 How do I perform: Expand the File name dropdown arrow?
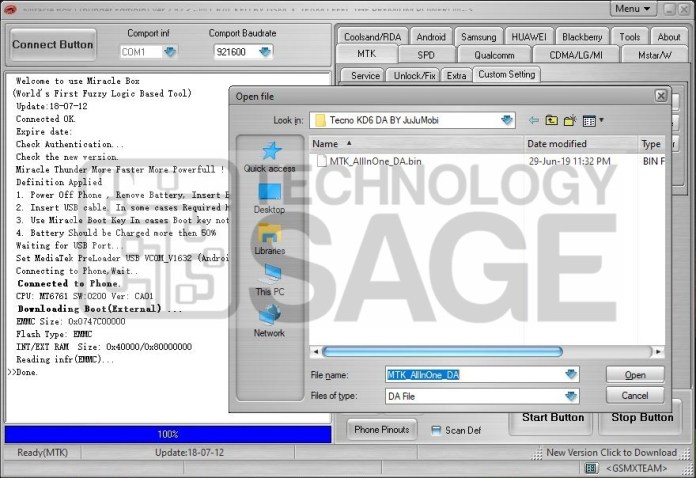(571, 375)
